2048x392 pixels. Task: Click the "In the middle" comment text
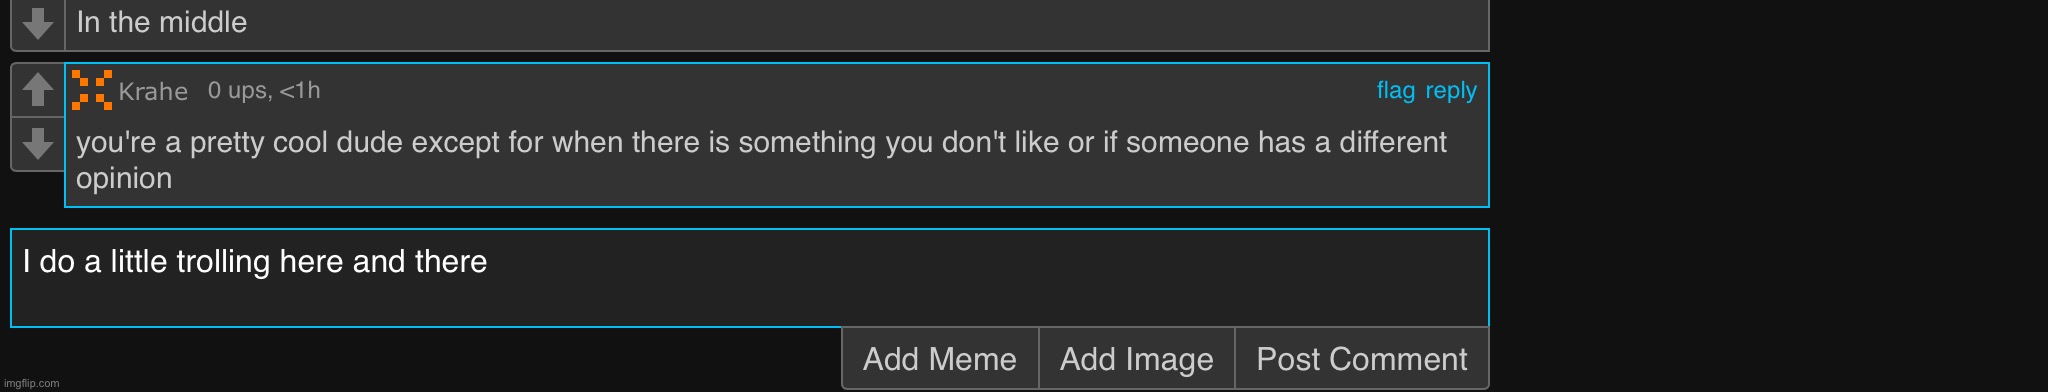[162, 22]
